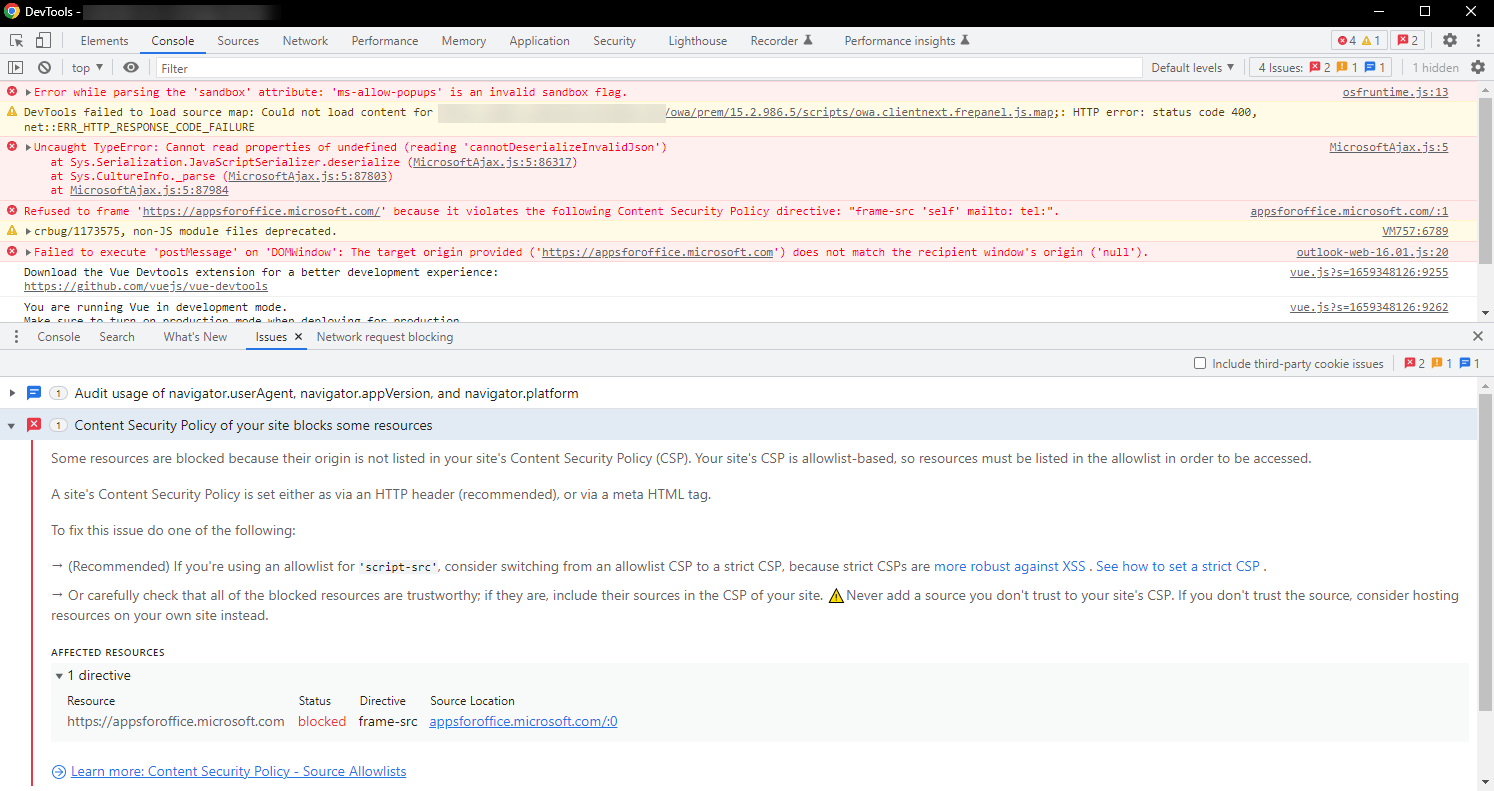Screen dimensions: 1494x791
Task: Close the Issues drawer tab
Action: [298, 337]
